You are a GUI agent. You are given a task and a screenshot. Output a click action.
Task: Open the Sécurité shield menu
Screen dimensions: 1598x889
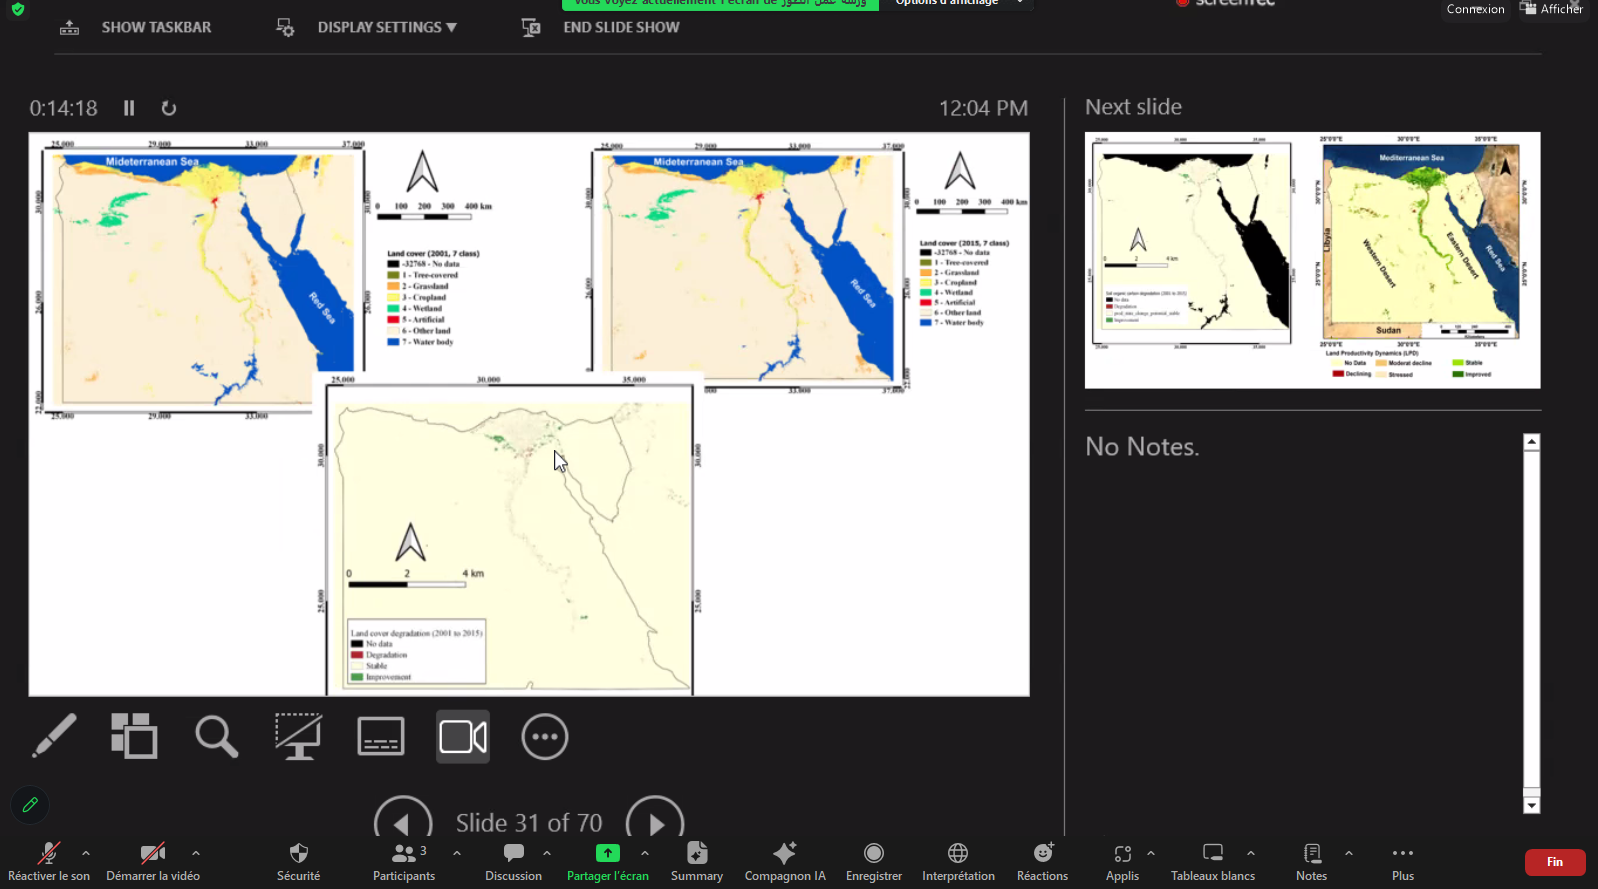[x=298, y=861]
